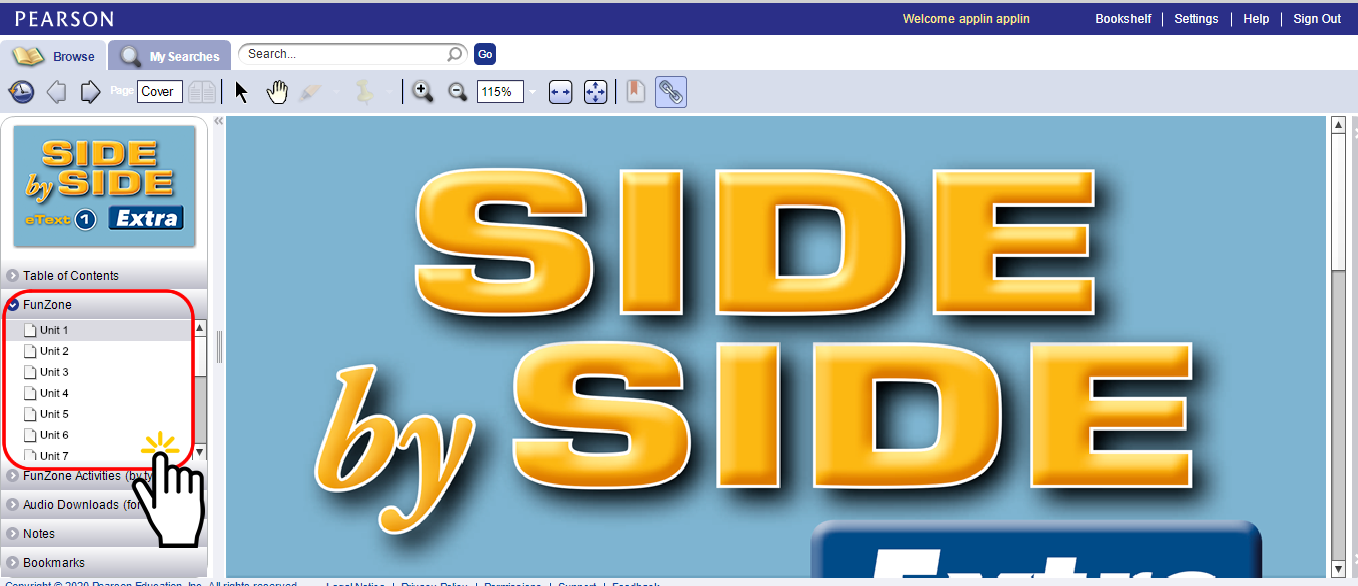Click the magnifier inside the search box
Viewport: 1358px width, 586px height.
pos(455,54)
